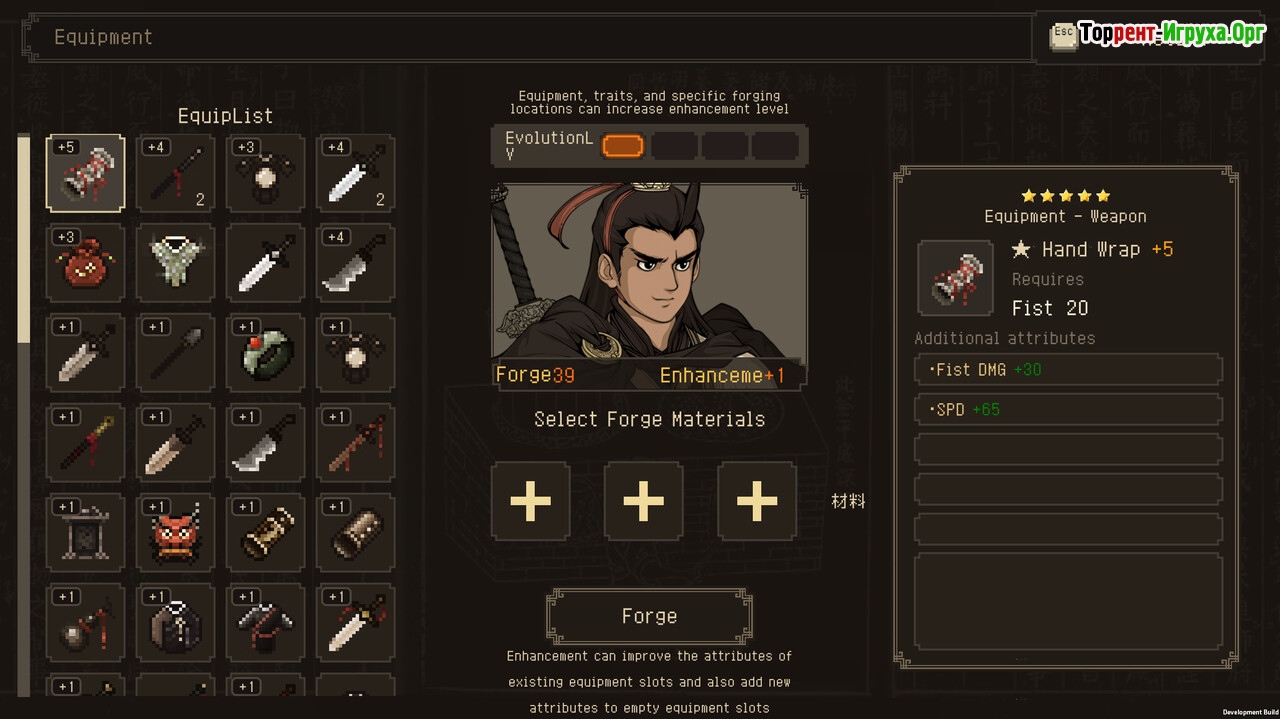Click the Forge button
The image size is (1280, 719).
click(649, 616)
